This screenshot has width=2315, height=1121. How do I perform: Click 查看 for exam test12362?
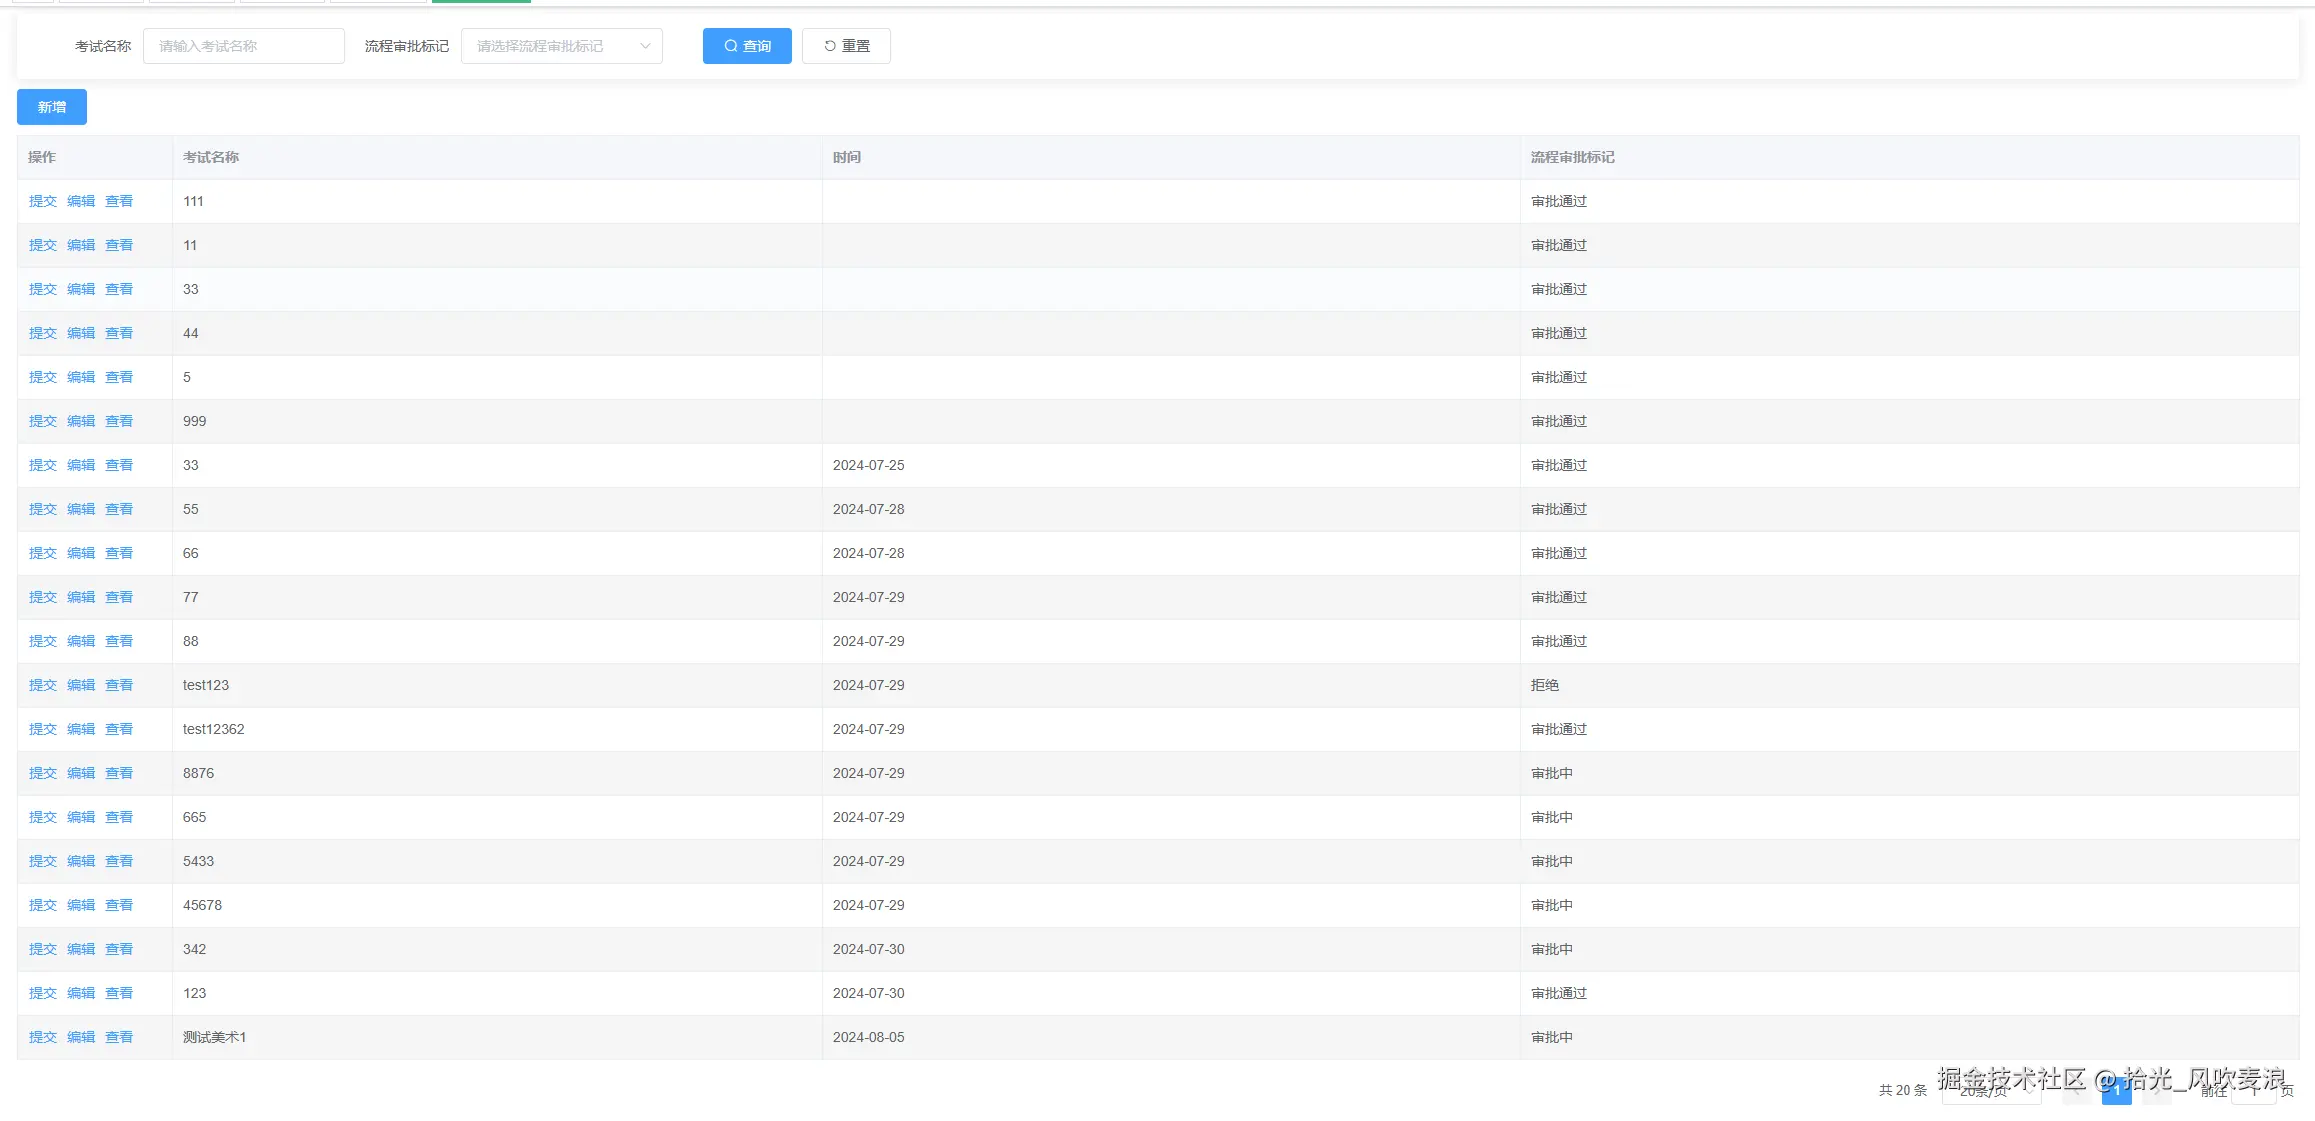[119, 729]
